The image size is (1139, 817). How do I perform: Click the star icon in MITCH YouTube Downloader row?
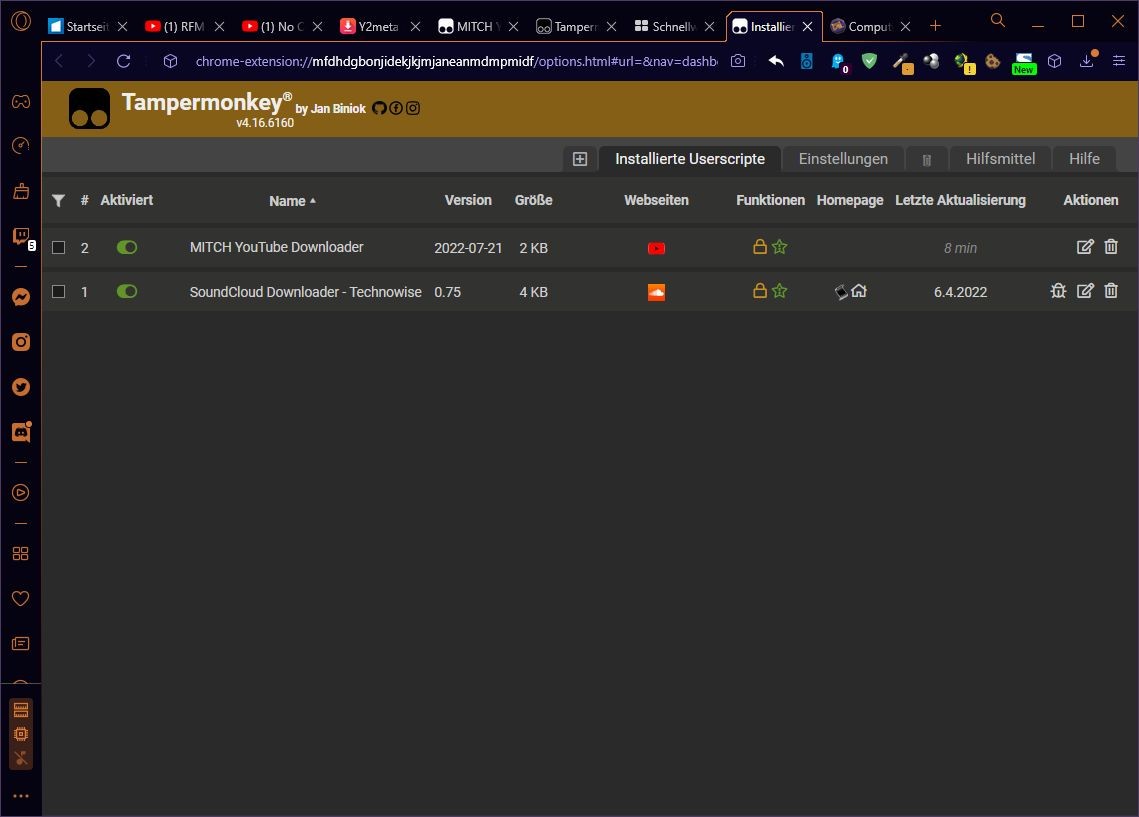pyautogui.click(x=779, y=247)
